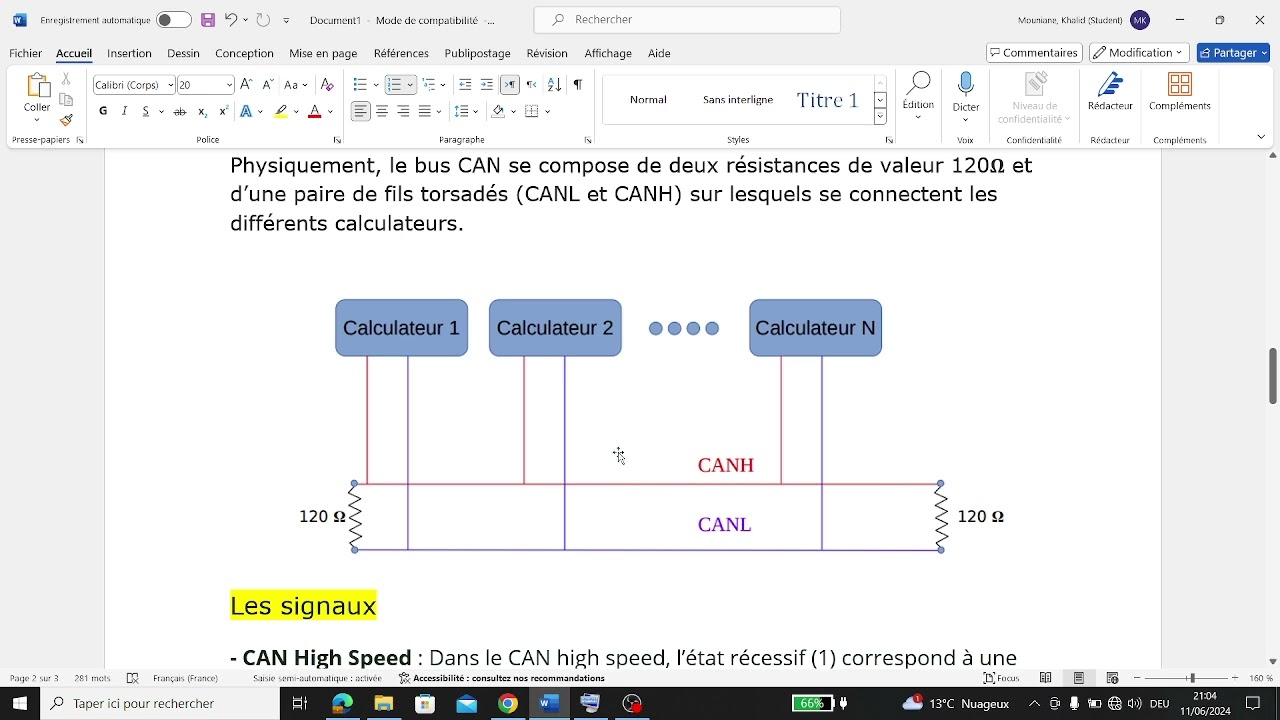
Task: Open spelling check icon in status bar
Action: click(x=132, y=678)
